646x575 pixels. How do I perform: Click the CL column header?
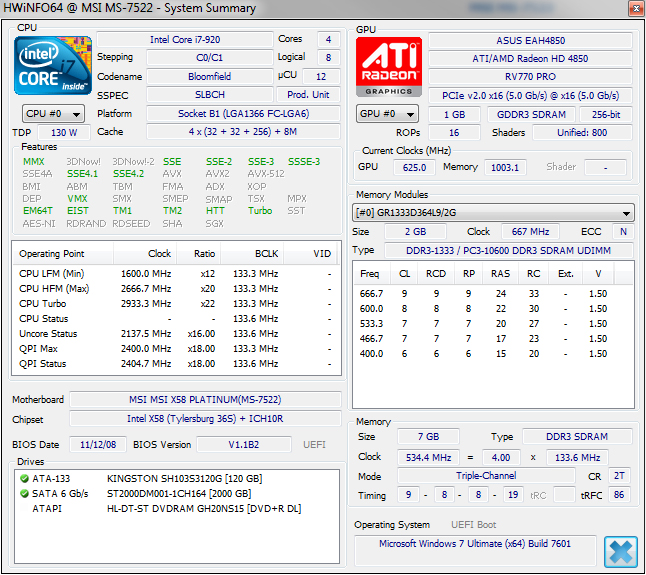pos(404,273)
